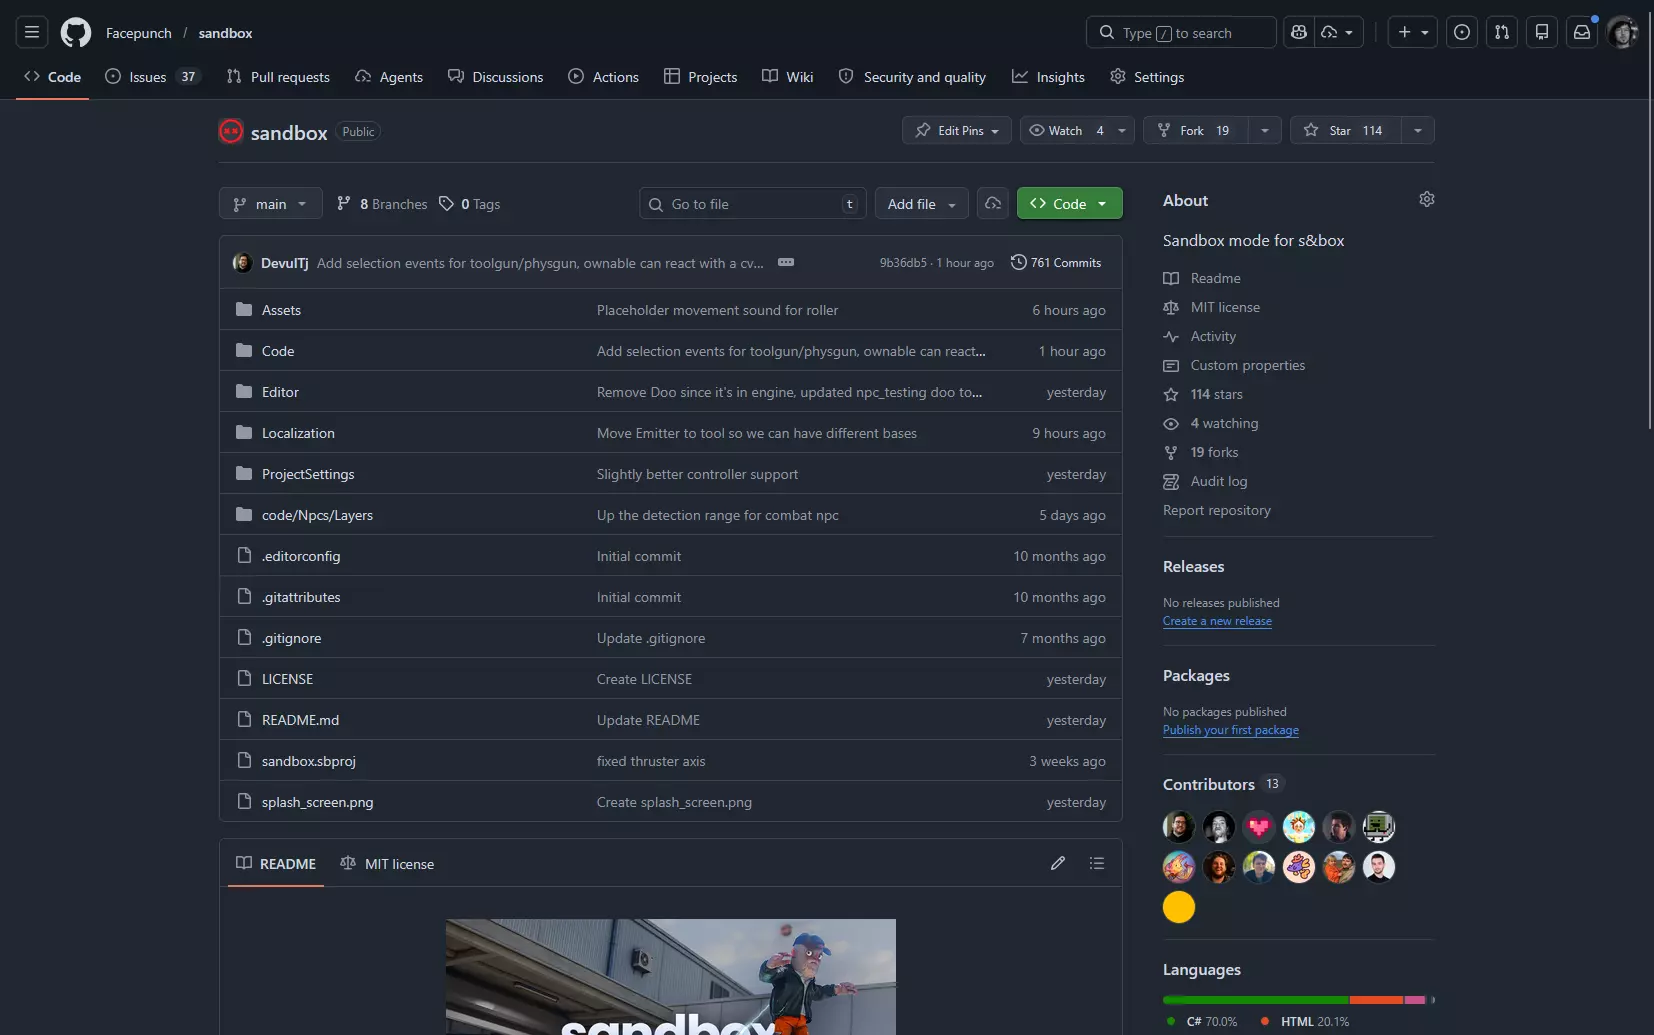View the 761 Commits history
Screen dimensions: 1654x1035
point(1056,263)
